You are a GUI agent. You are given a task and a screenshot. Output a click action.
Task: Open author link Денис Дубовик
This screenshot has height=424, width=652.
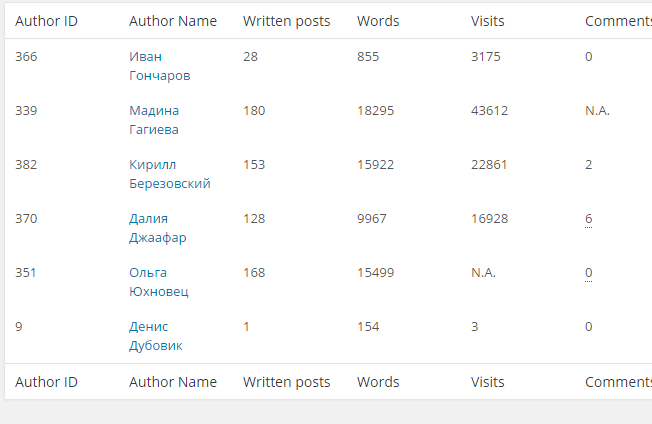[x=156, y=336]
